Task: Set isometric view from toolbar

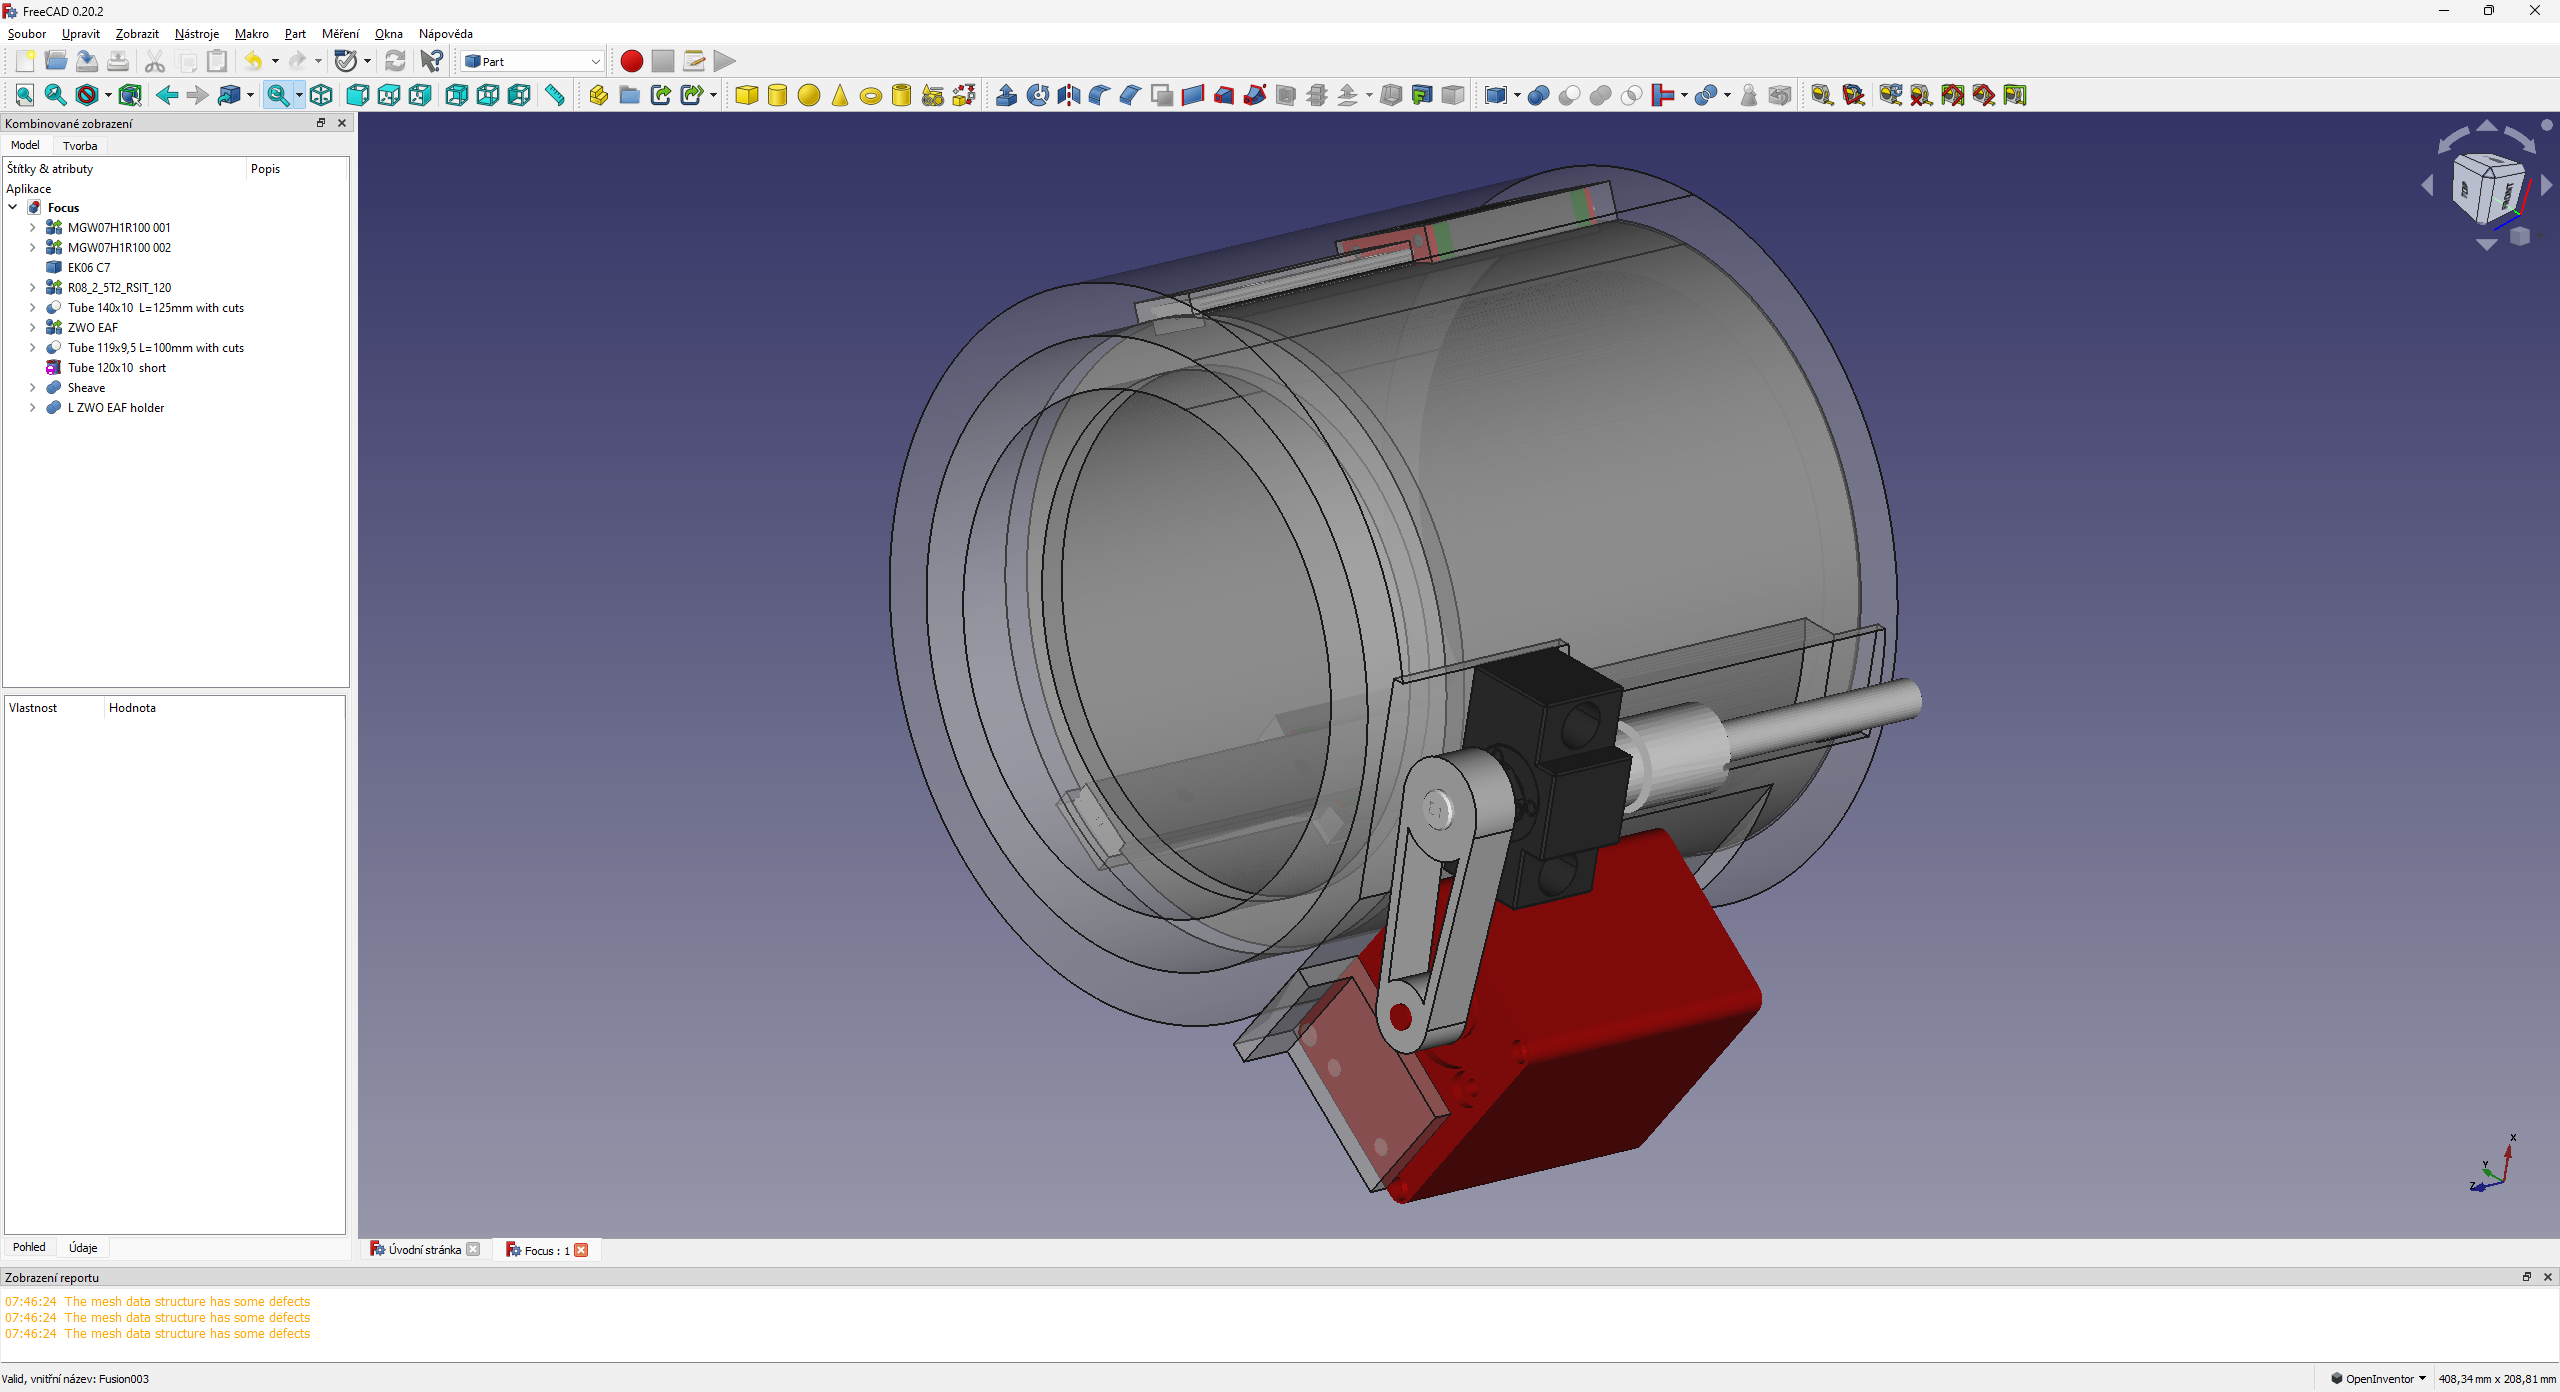Action: [x=321, y=95]
